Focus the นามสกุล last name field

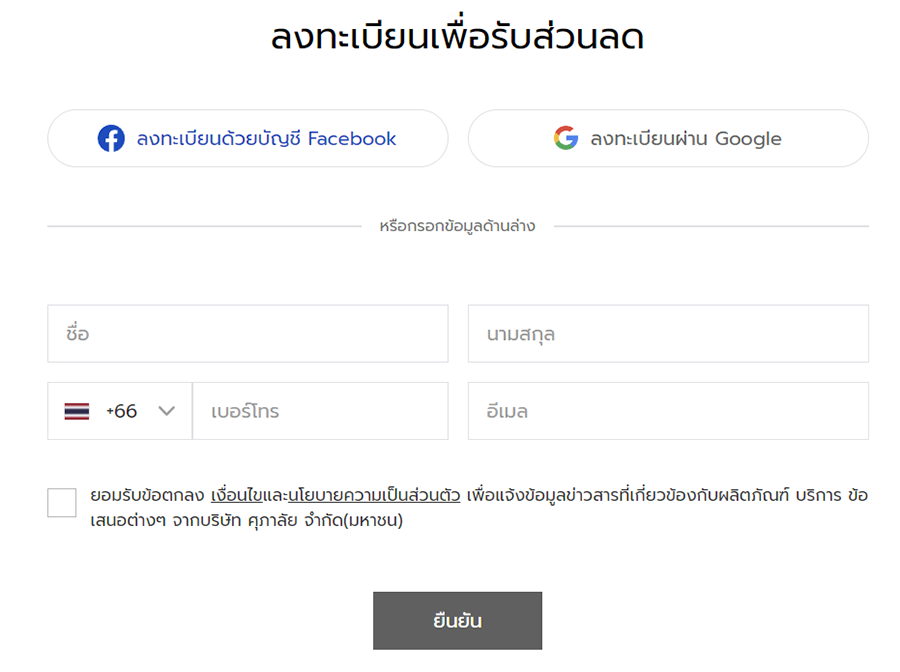pyautogui.click(x=668, y=334)
